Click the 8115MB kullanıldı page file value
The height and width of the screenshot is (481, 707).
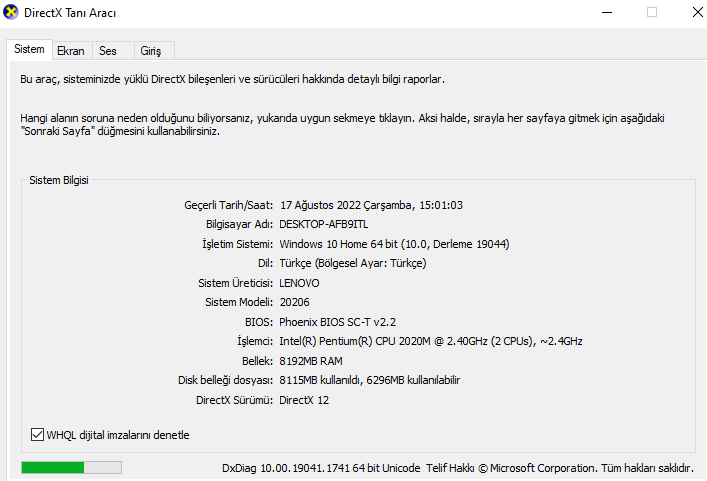[369, 380]
